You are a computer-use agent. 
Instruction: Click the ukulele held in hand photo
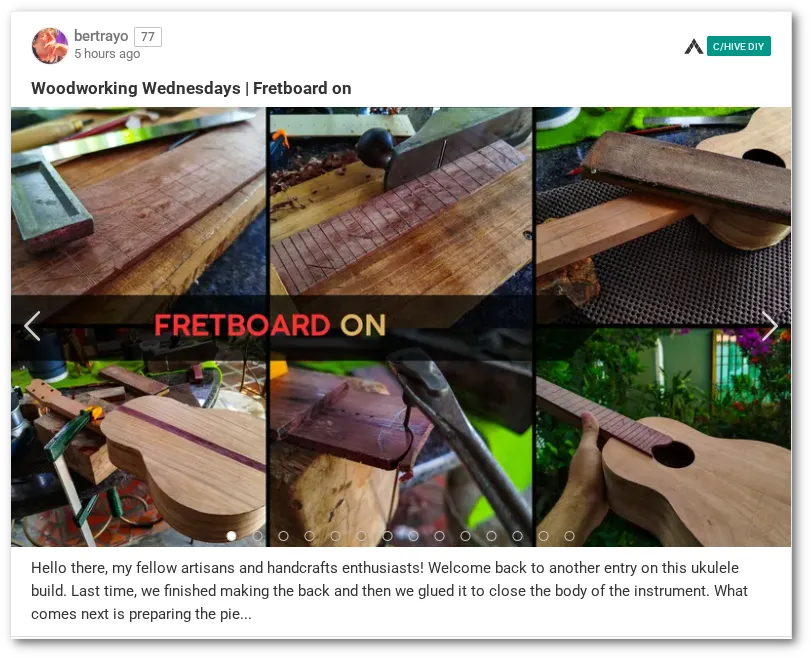pyautogui.click(x=664, y=437)
